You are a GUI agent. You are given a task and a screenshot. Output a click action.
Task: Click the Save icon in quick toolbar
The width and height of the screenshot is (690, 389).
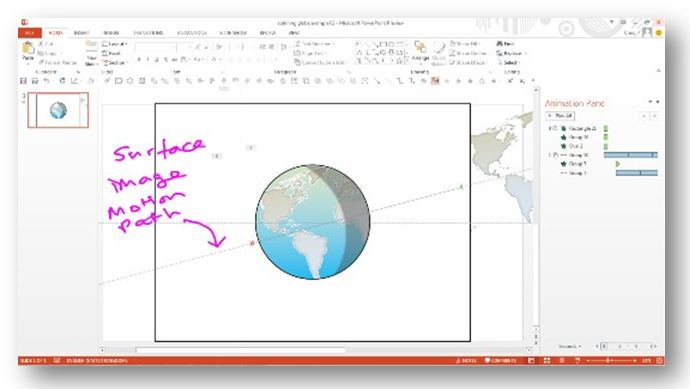pos(24,81)
